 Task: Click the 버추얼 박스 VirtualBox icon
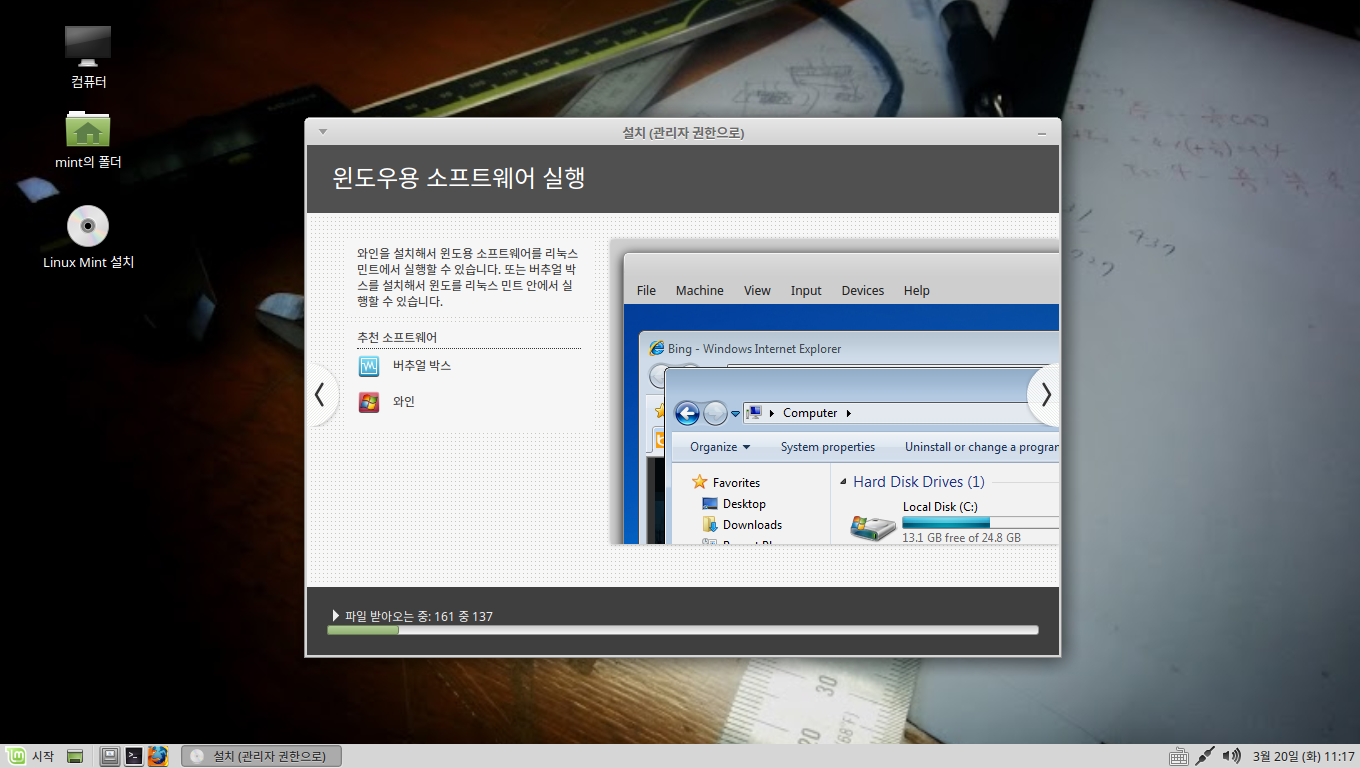tap(369, 366)
